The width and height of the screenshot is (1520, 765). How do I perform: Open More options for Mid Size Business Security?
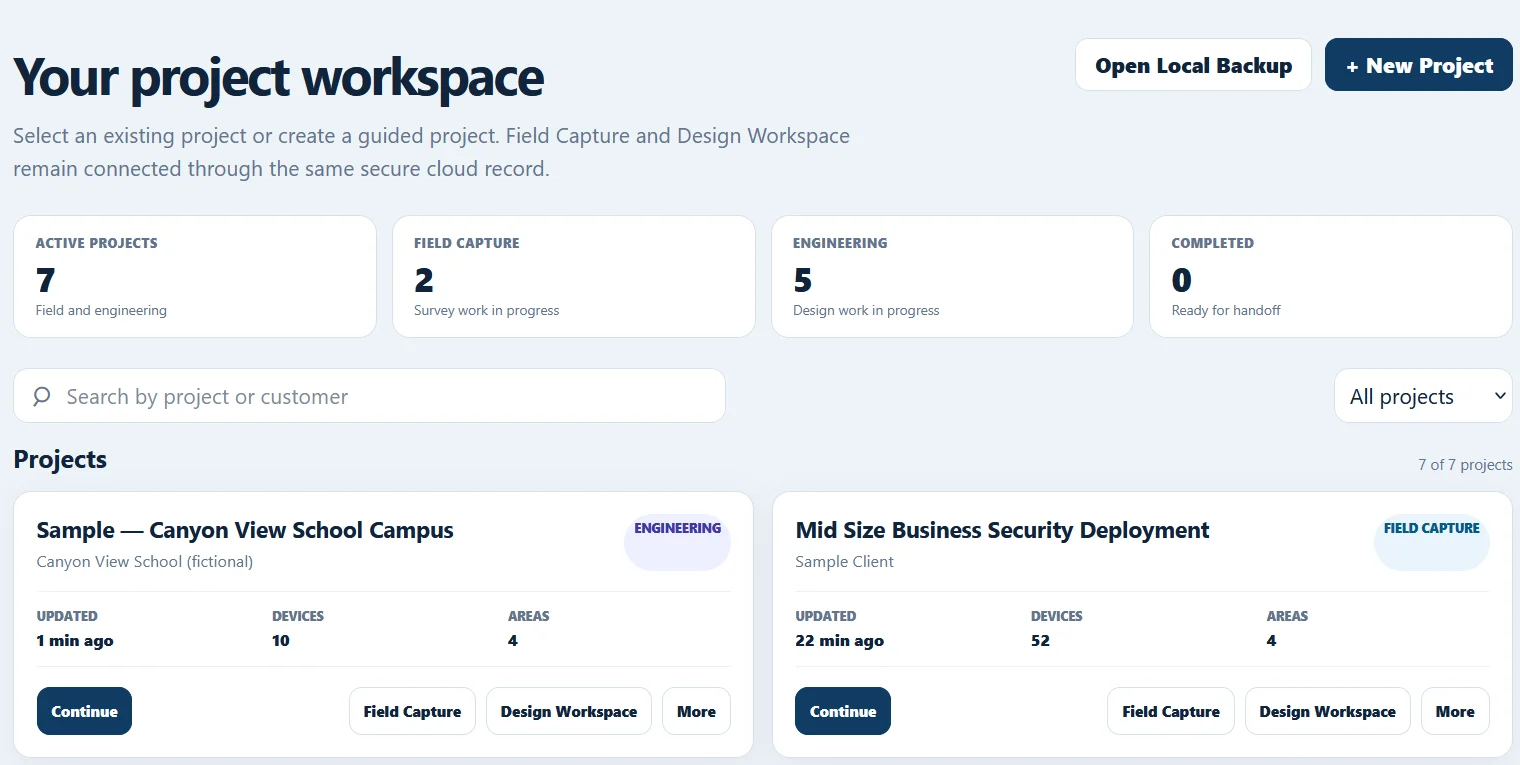(1455, 711)
